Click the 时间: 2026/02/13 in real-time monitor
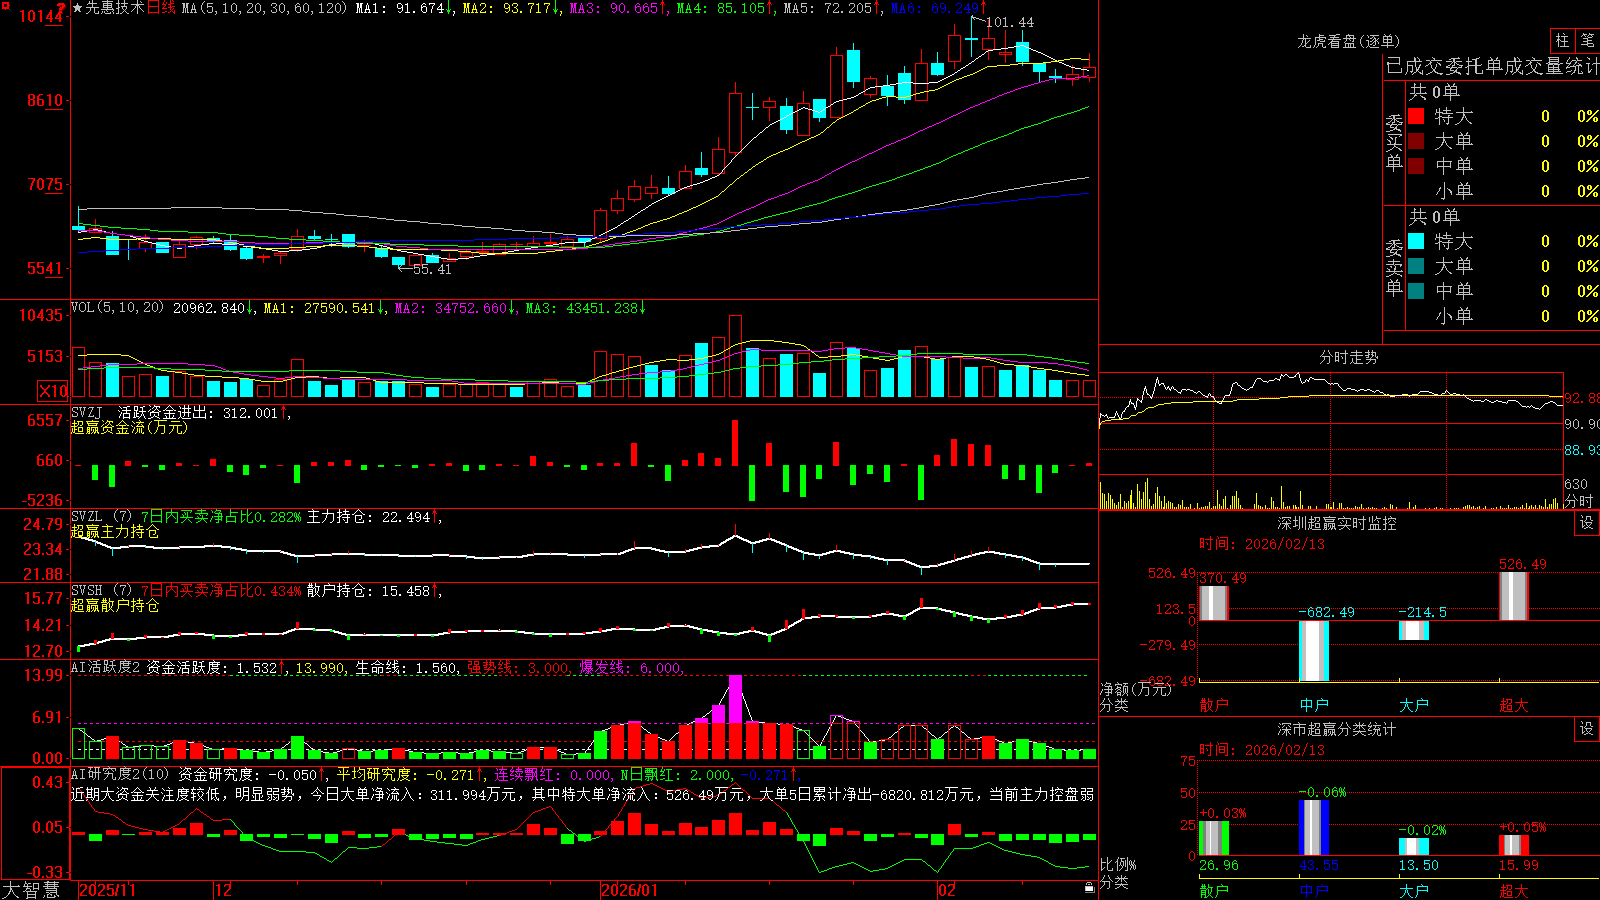Viewport: 1600px width, 900px height. click(x=1261, y=544)
